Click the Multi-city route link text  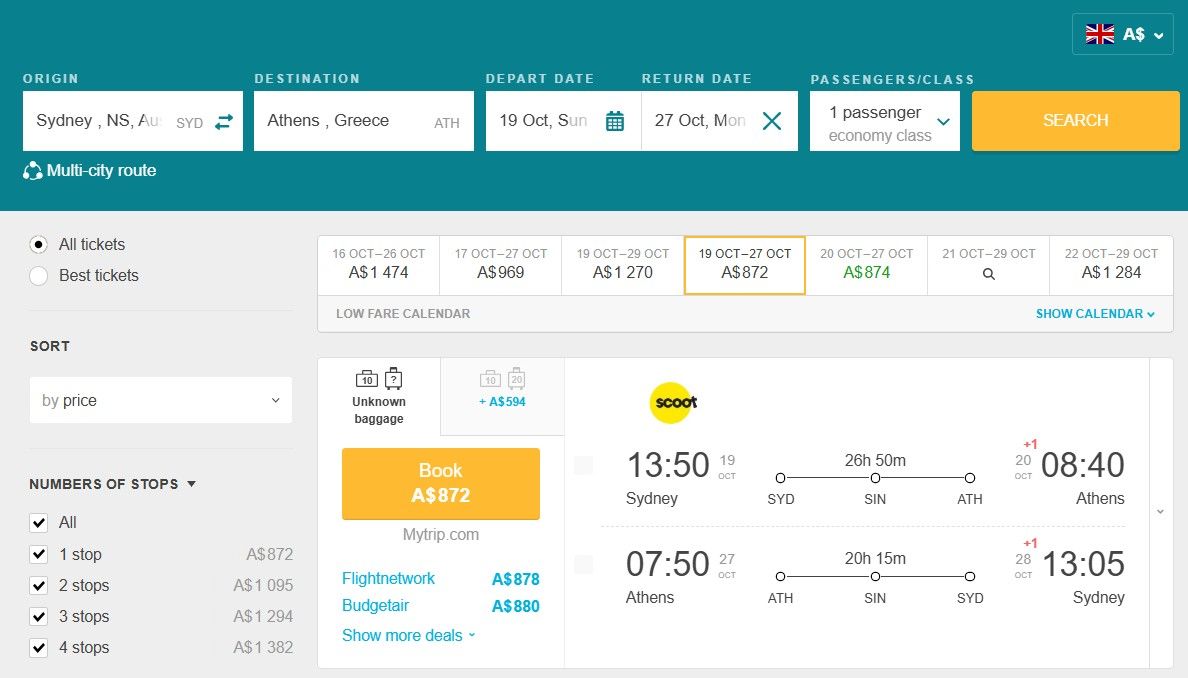point(102,171)
